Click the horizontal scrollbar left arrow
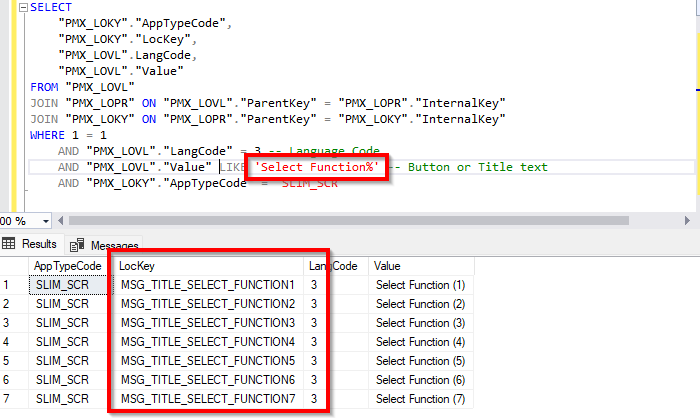The width and height of the screenshot is (700, 418). pyautogui.click(x=61, y=221)
